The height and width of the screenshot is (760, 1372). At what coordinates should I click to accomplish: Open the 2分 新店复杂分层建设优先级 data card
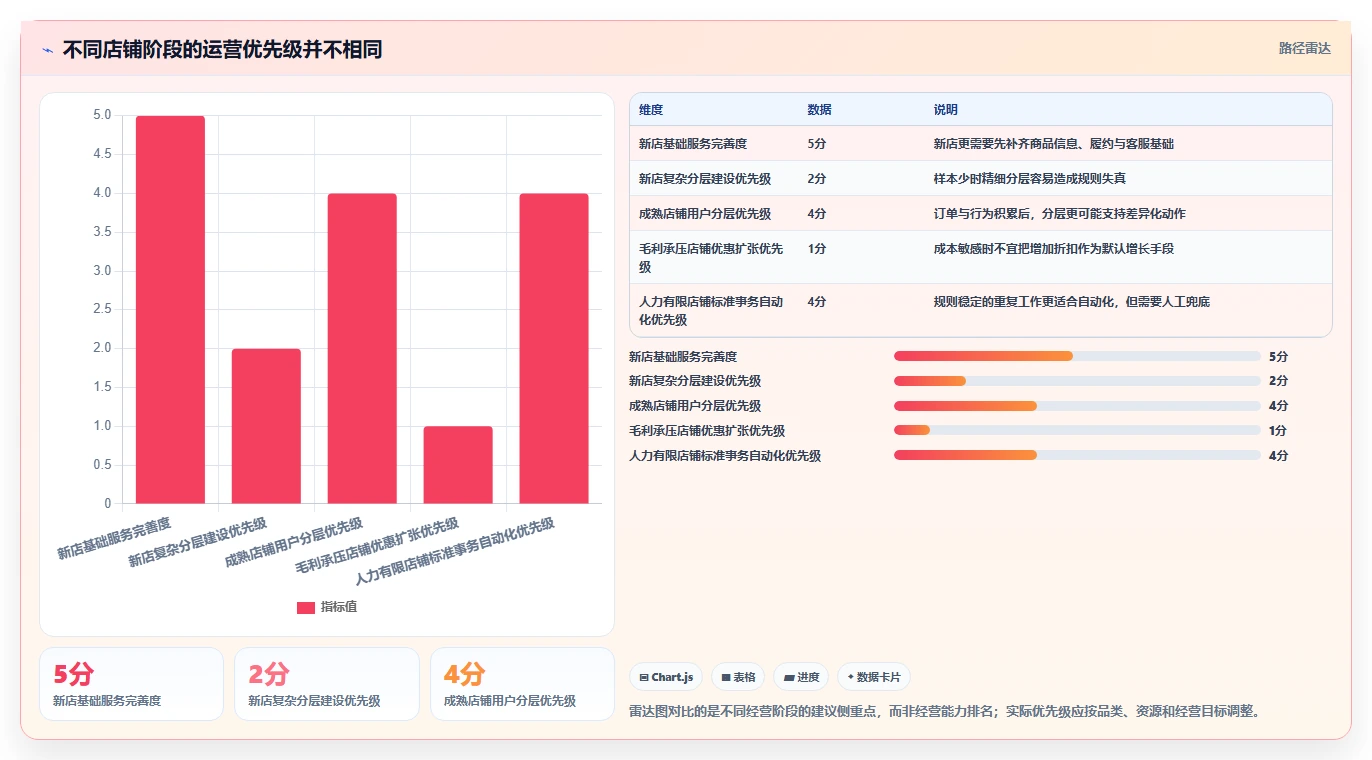click(327, 684)
